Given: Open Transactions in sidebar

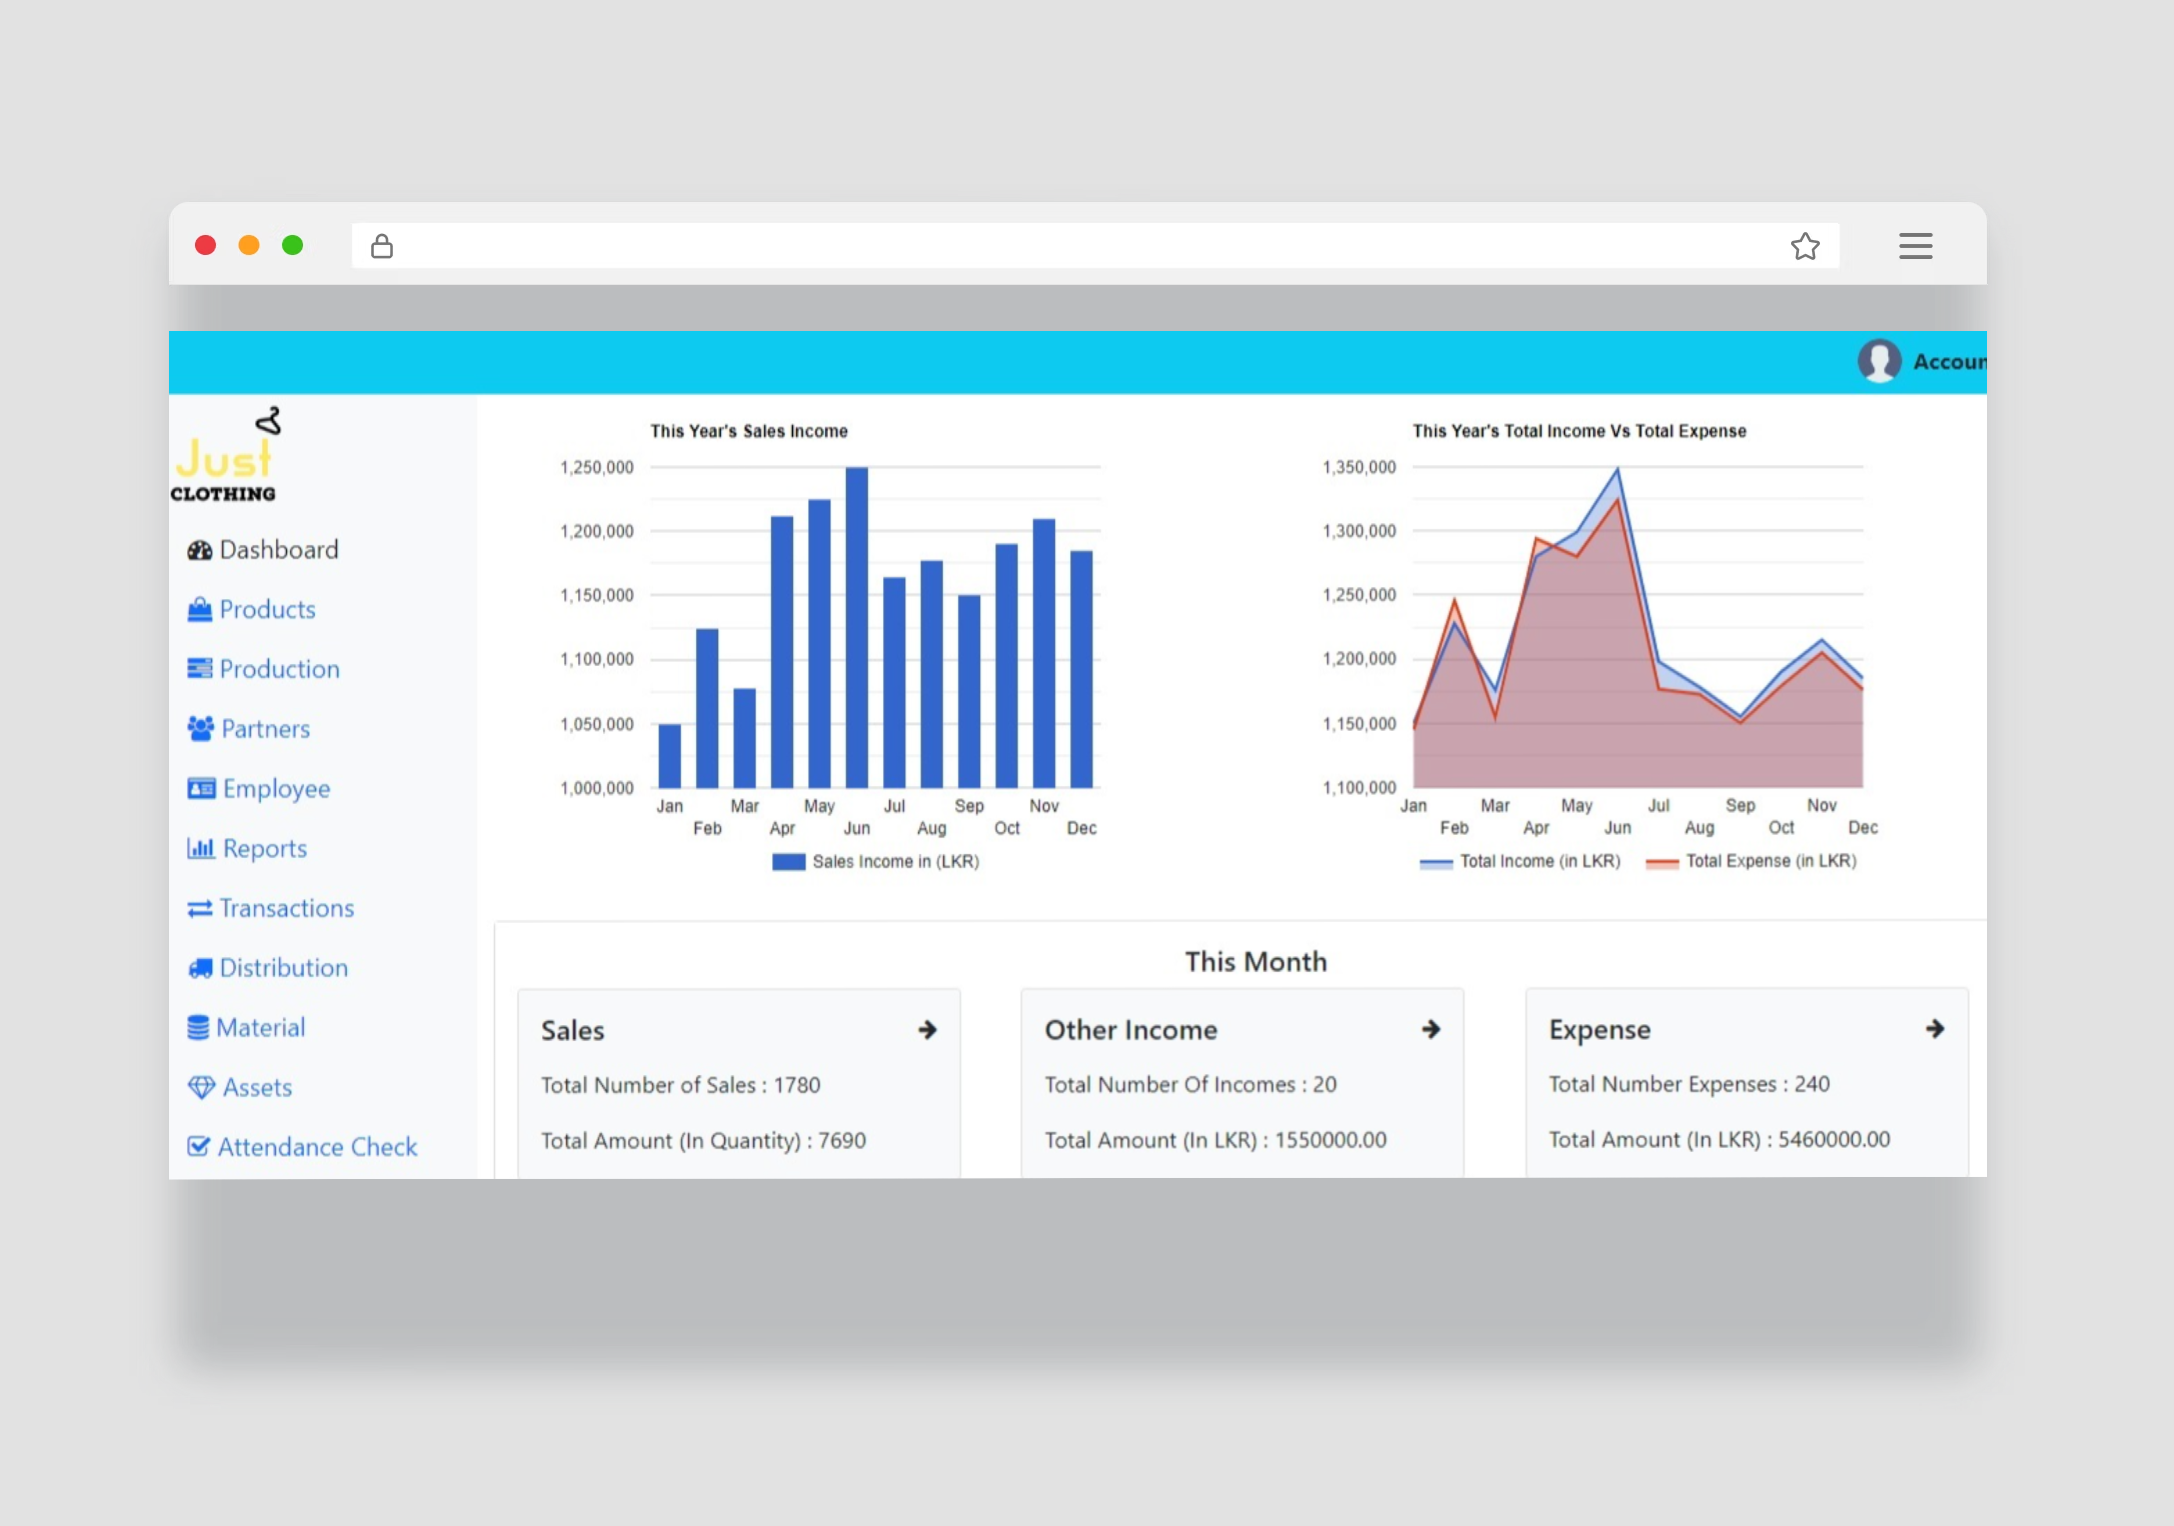Looking at the screenshot, I should point(286,908).
